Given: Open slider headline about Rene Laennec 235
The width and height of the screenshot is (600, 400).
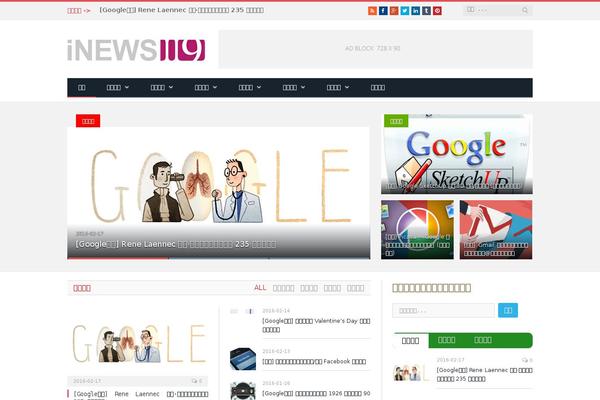Looking at the screenshot, I should pos(176,244).
